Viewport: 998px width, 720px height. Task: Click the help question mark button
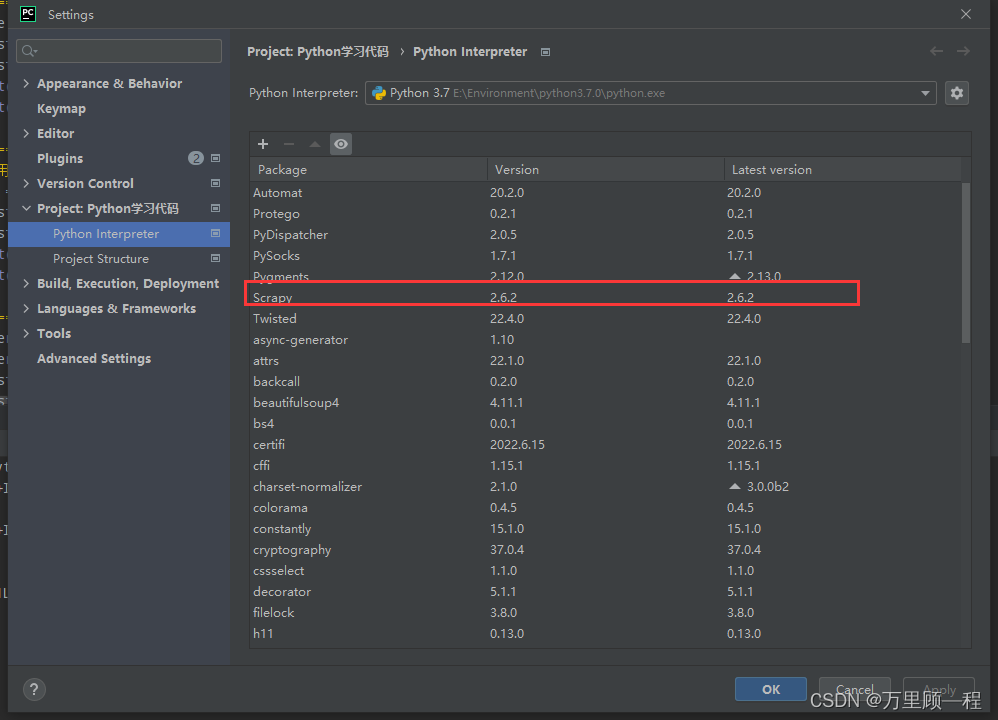34,689
